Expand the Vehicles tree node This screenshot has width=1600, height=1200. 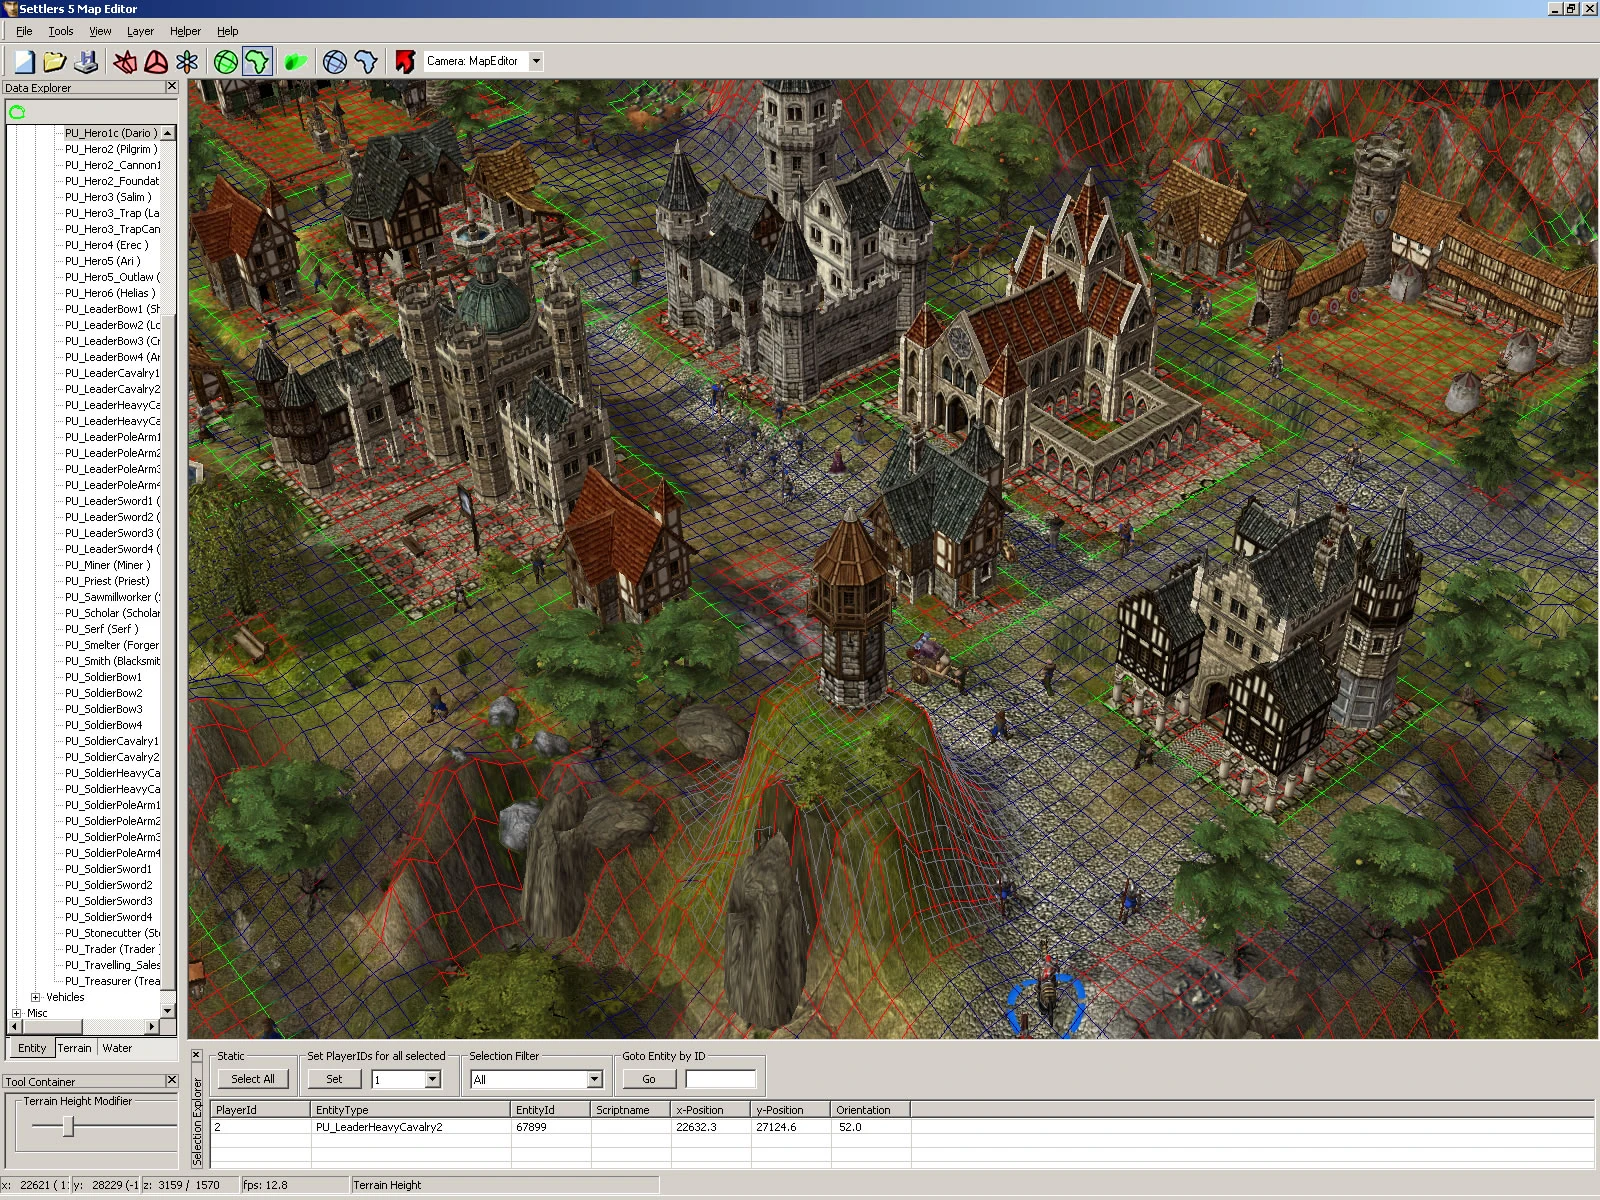click(36, 997)
